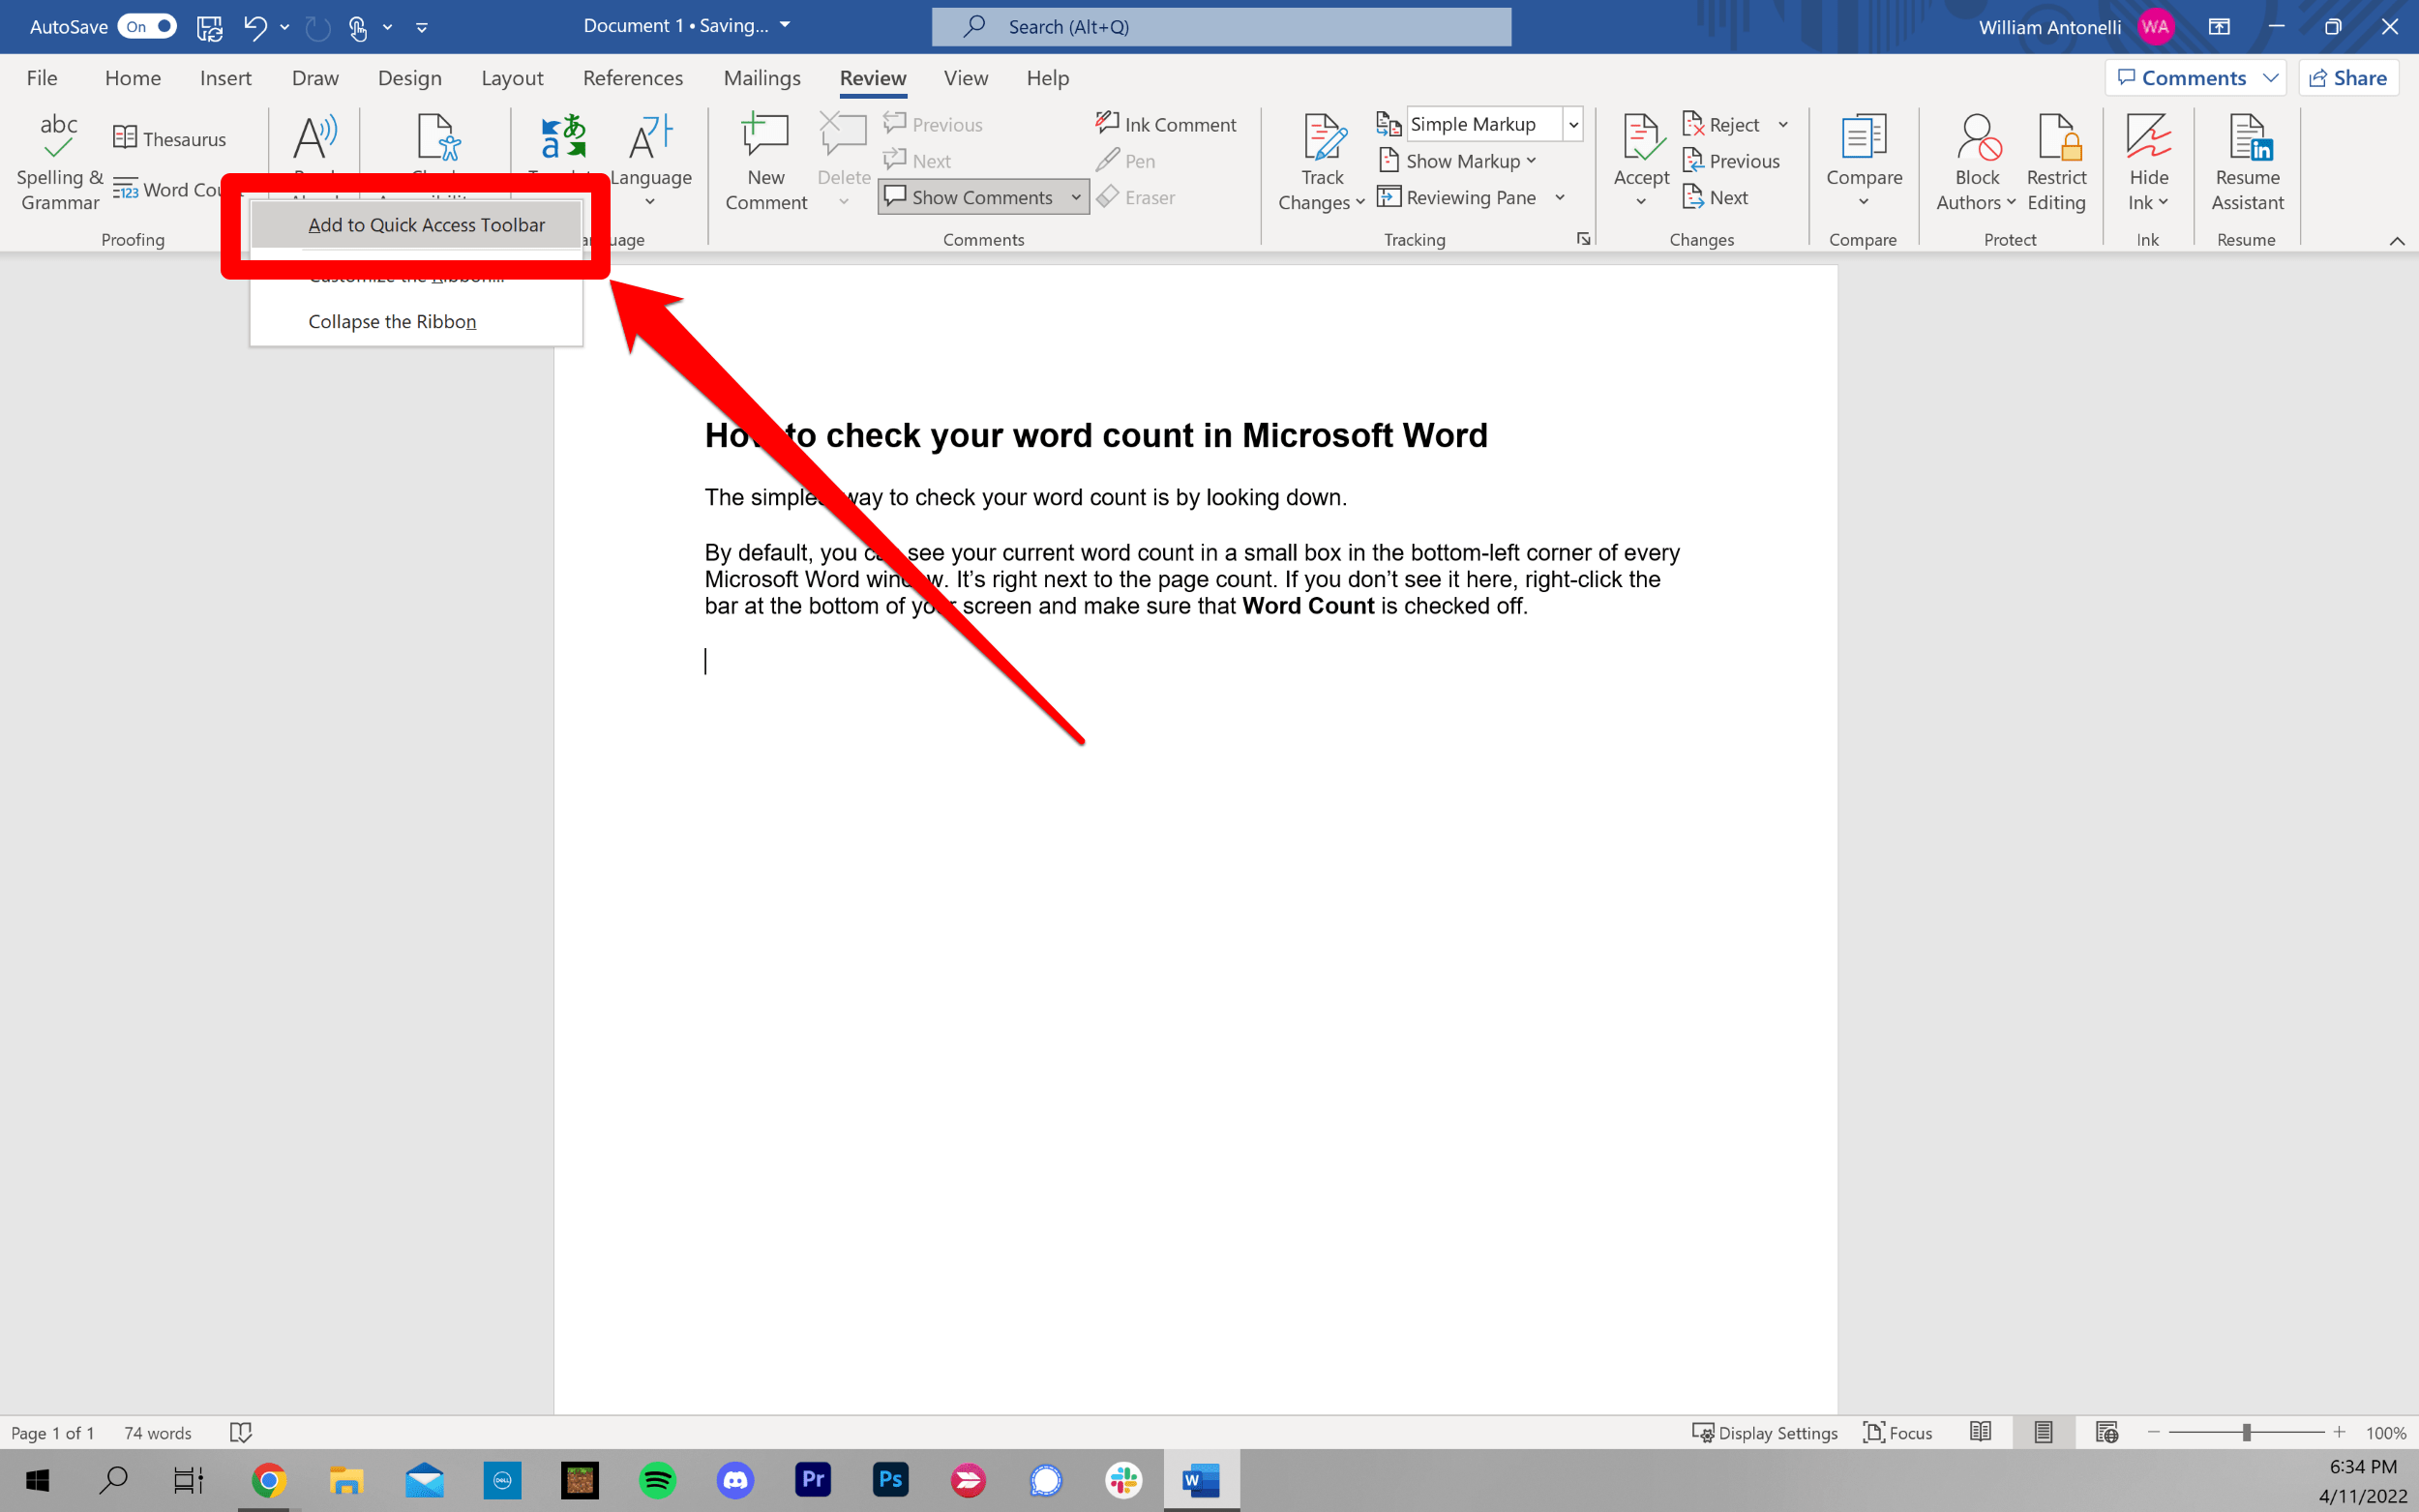Image resolution: width=2419 pixels, height=1512 pixels.
Task: Open the Thesaurus tool
Action: [x=170, y=139]
